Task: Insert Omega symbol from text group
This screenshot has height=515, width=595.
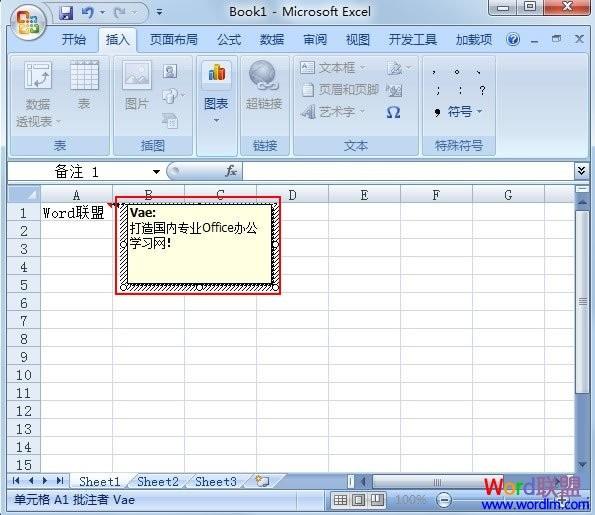Action: click(393, 112)
